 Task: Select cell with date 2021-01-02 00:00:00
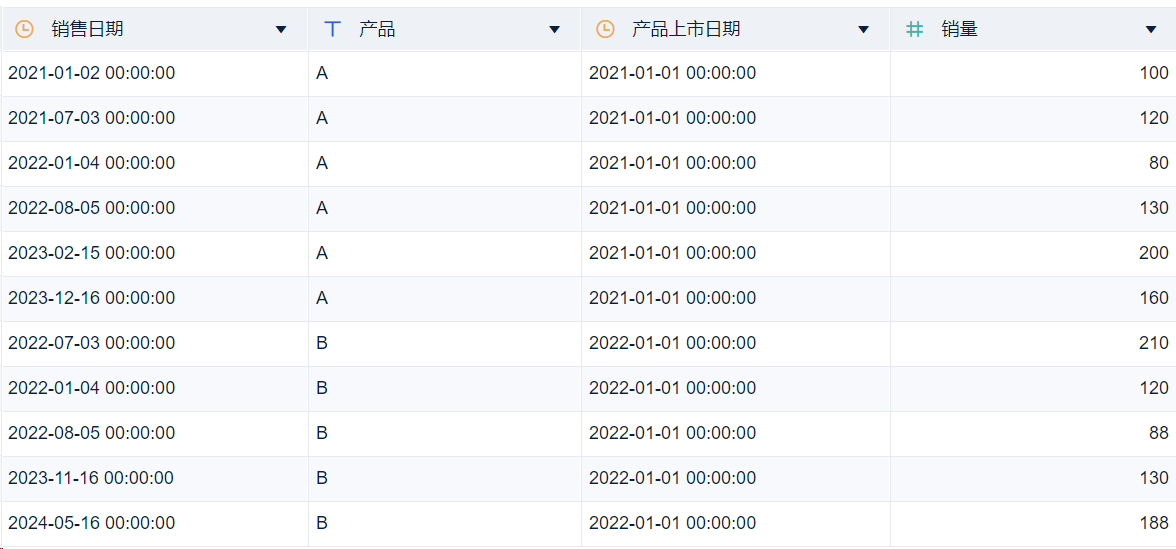click(x=92, y=73)
